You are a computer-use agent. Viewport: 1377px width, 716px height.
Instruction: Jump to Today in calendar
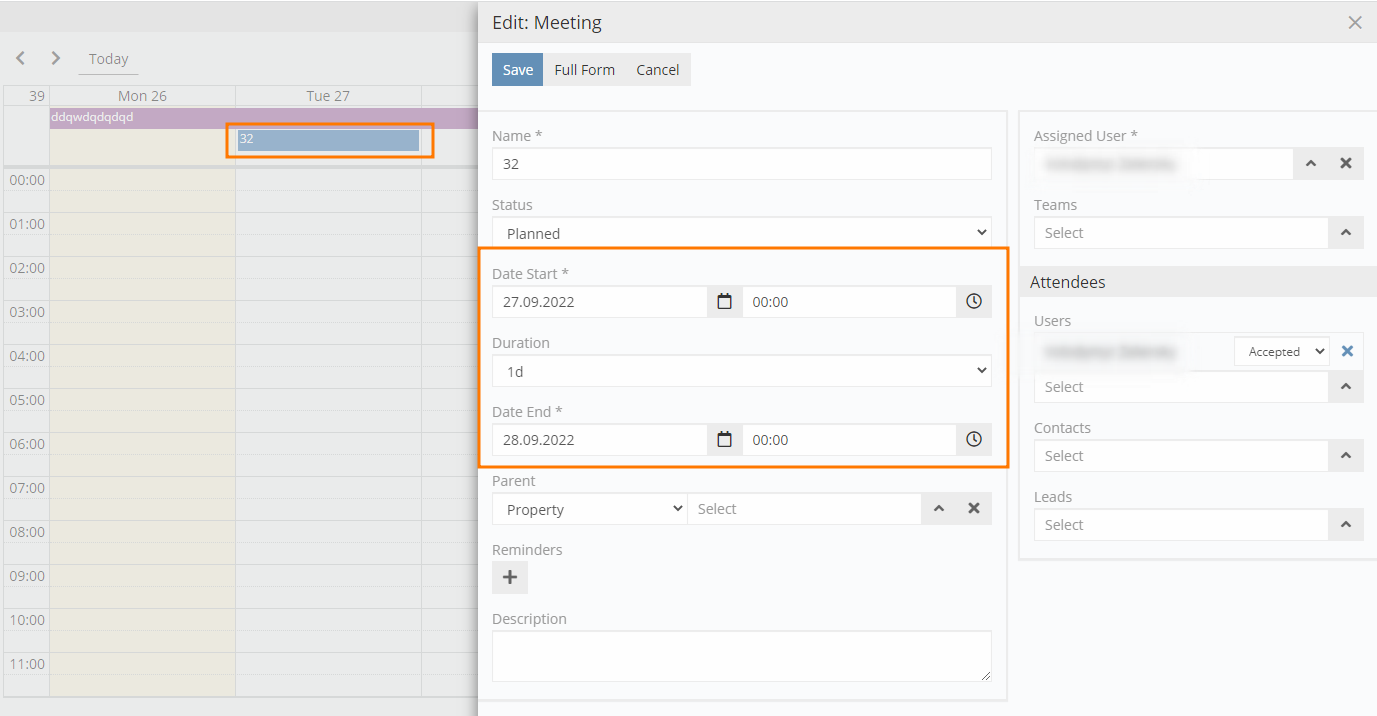point(108,59)
